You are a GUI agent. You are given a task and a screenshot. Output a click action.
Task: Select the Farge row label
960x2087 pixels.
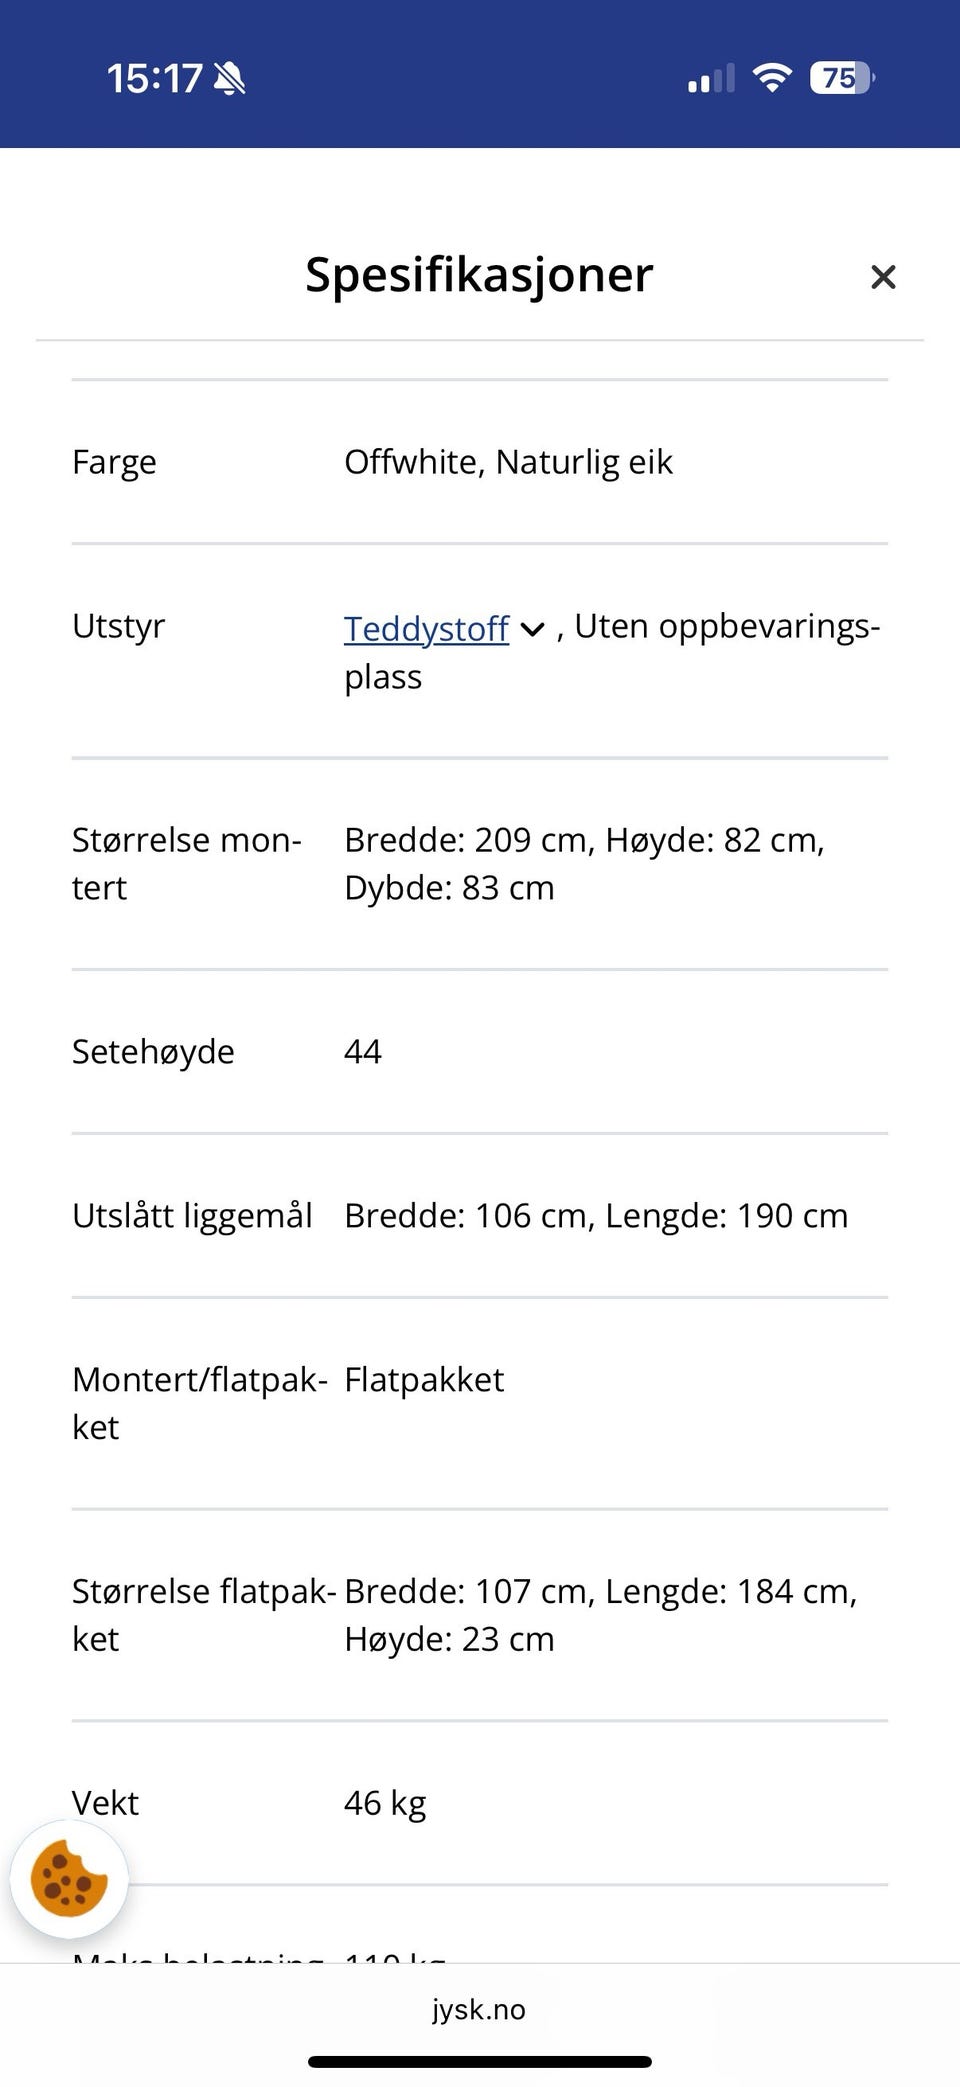click(x=114, y=462)
